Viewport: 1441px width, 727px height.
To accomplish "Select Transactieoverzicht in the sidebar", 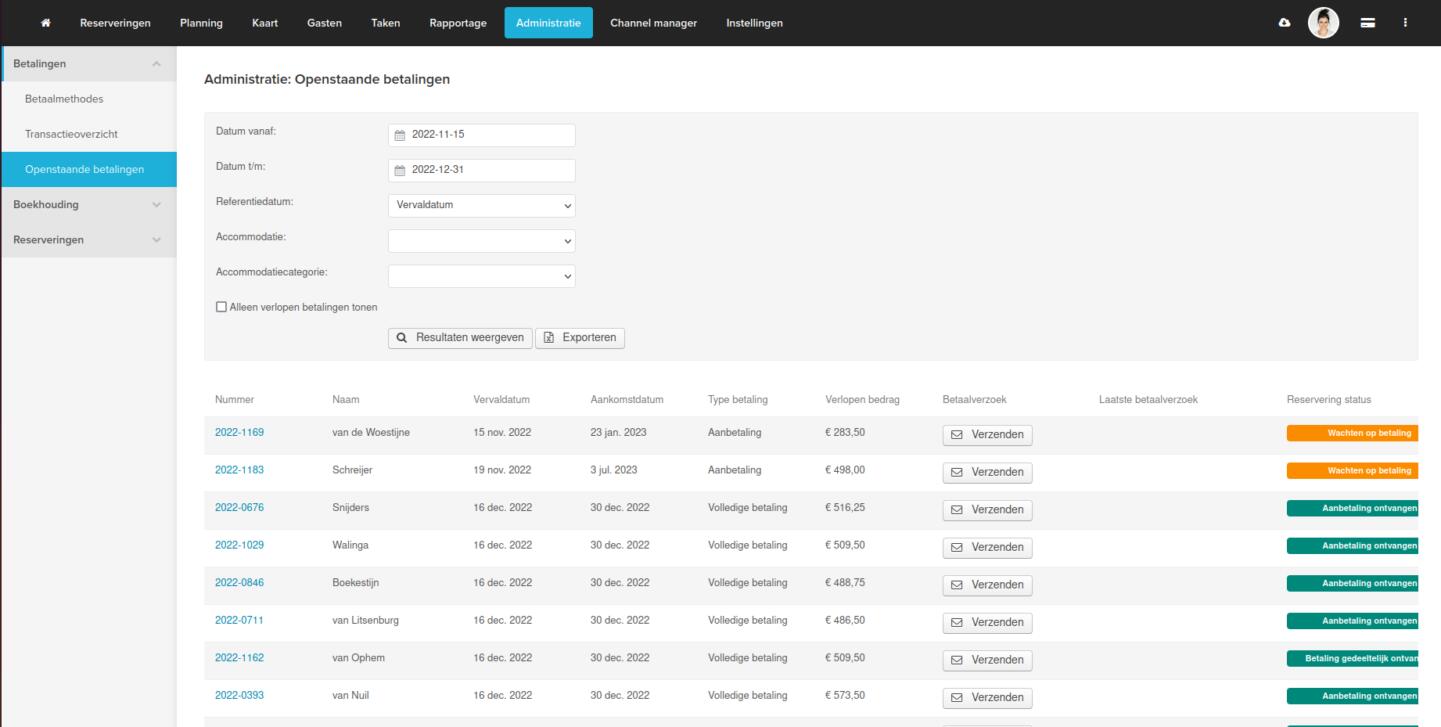I will 71,134.
